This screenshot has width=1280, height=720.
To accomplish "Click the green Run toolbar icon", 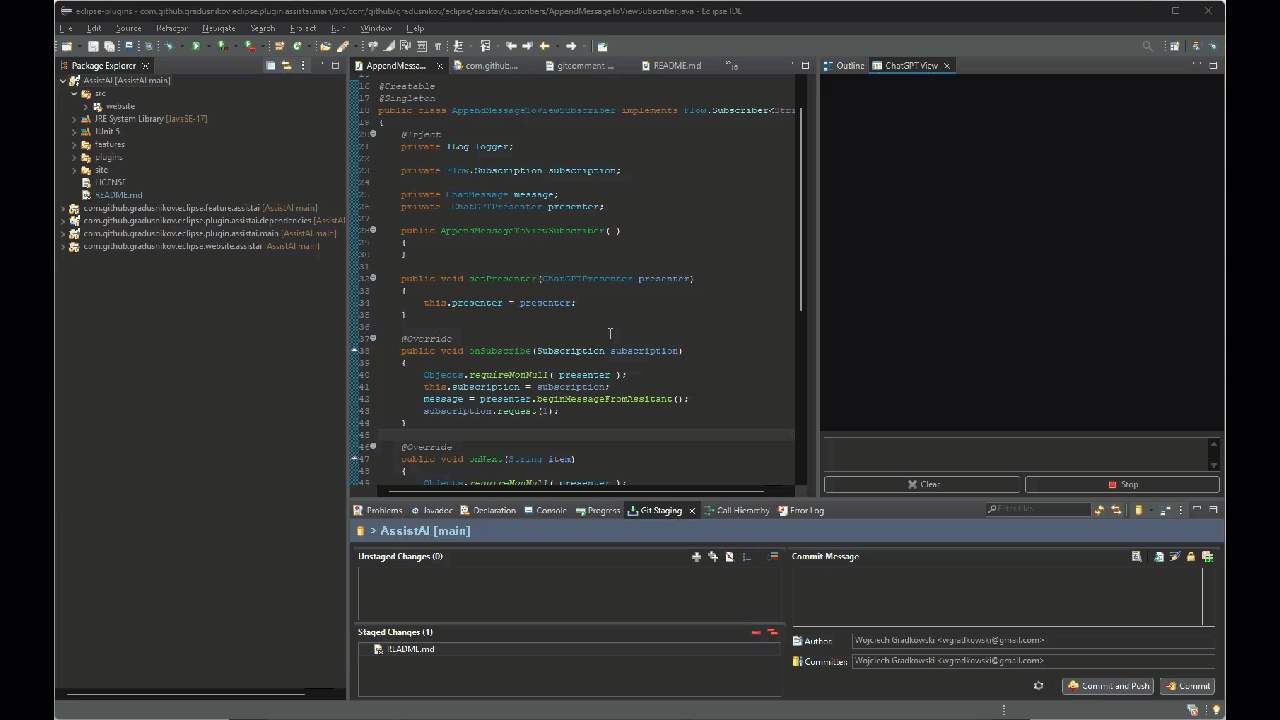I will [x=196, y=46].
